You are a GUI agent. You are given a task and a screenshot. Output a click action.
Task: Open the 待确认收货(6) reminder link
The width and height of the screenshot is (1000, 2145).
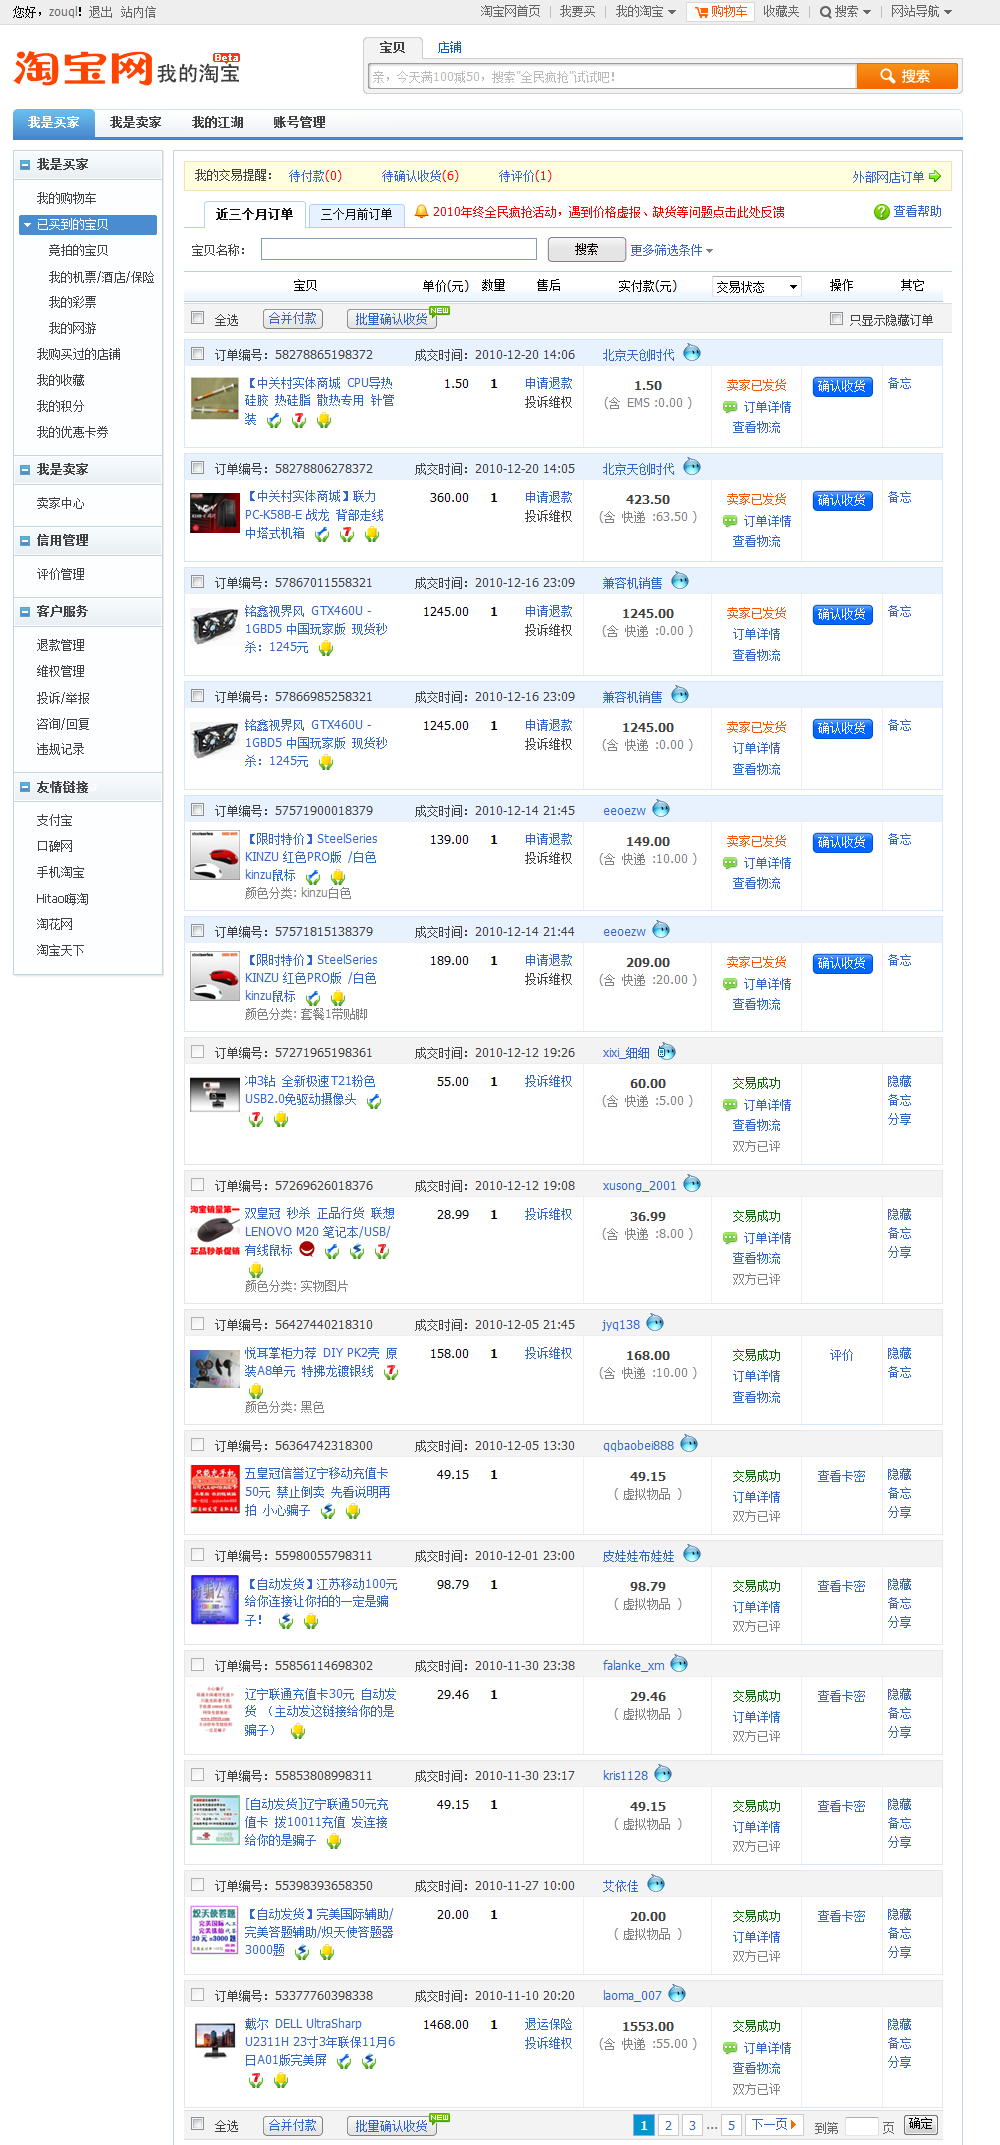click(420, 176)
